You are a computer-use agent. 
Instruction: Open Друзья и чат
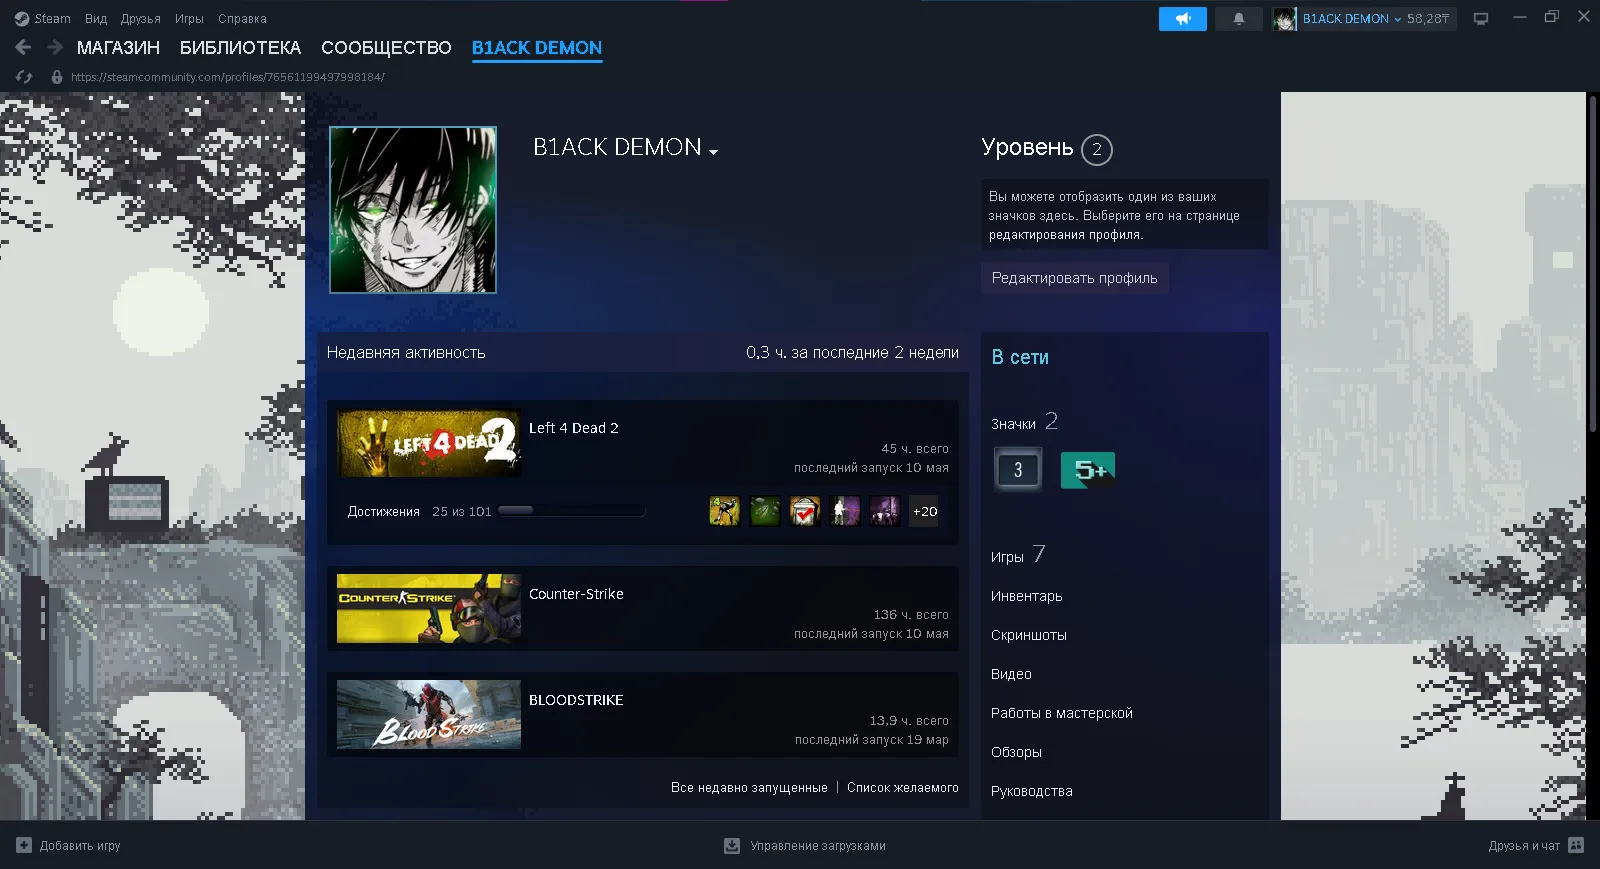1524,846
